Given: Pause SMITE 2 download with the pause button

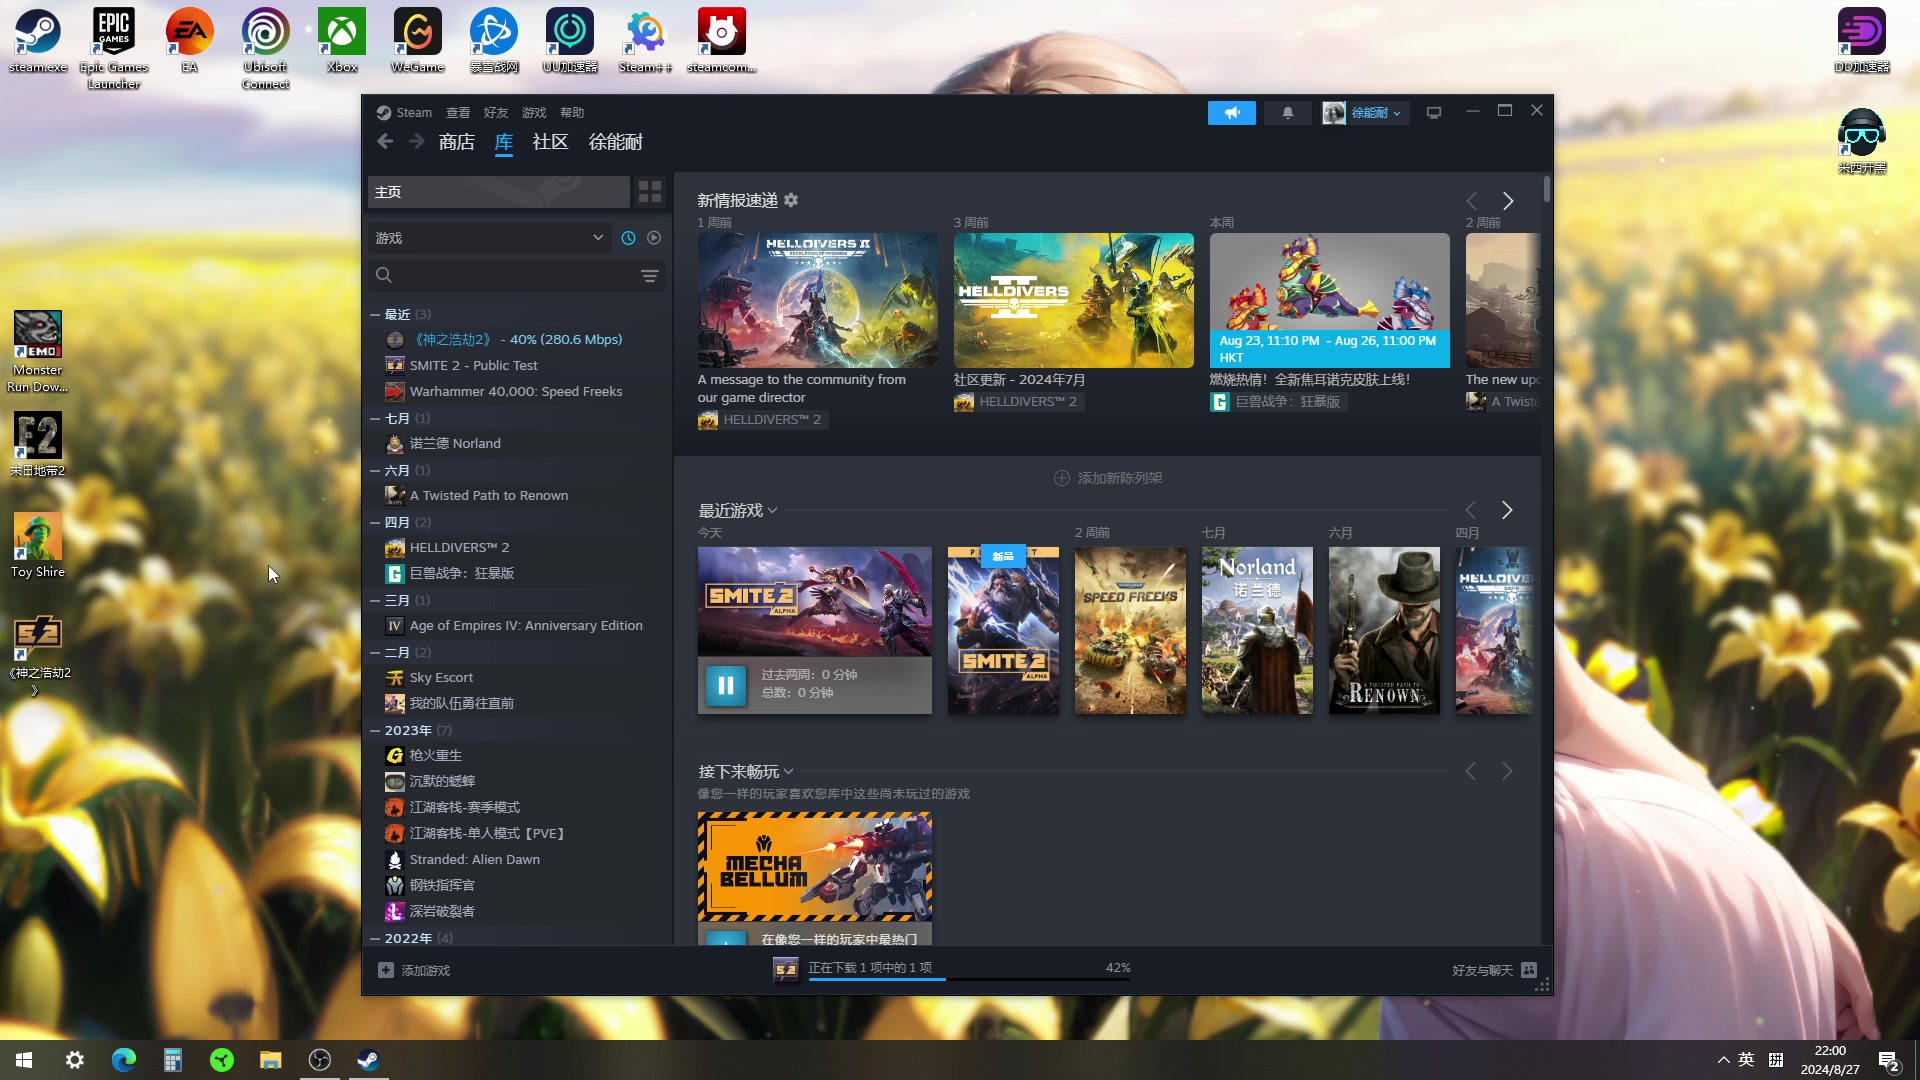Looking at the screenshot, I should click(x=726, y=685).
